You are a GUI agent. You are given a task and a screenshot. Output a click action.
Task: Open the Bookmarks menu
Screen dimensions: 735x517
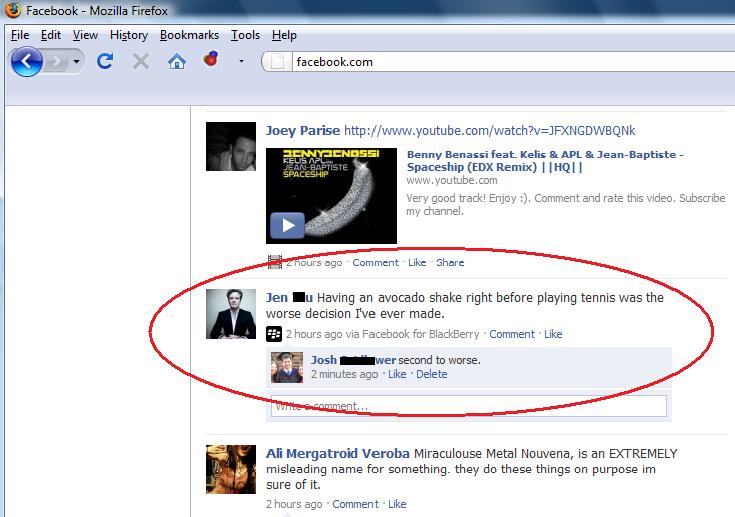[x=189, y=35]
